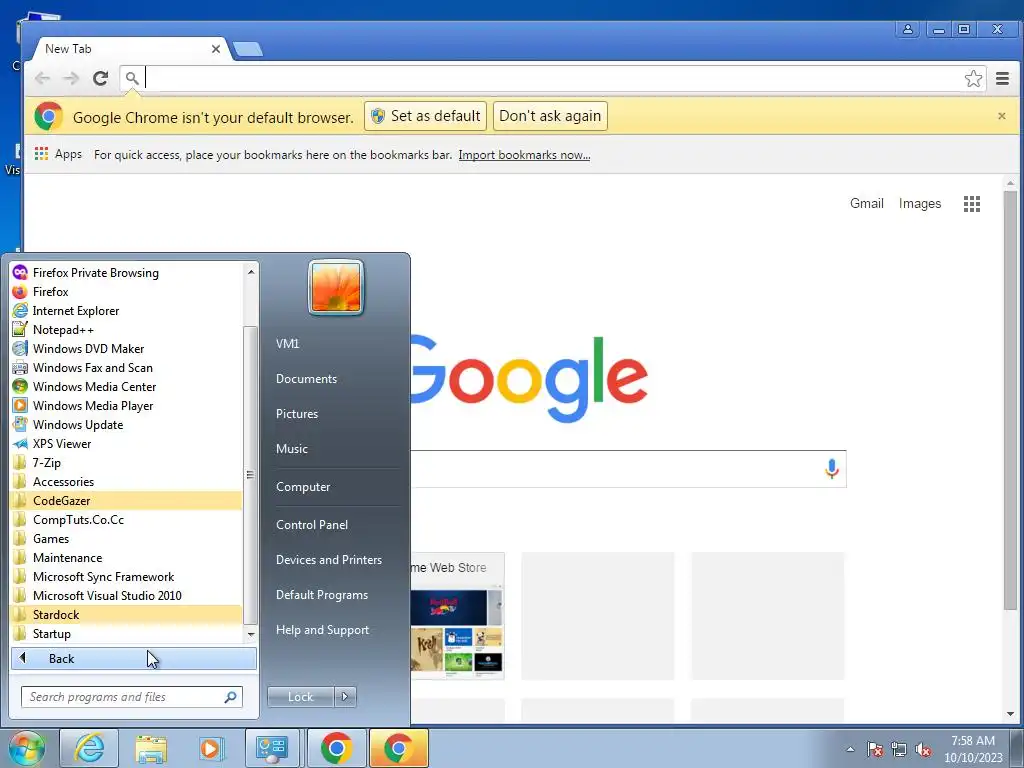Open Control Panel from the Start menu

coord(312,524)
